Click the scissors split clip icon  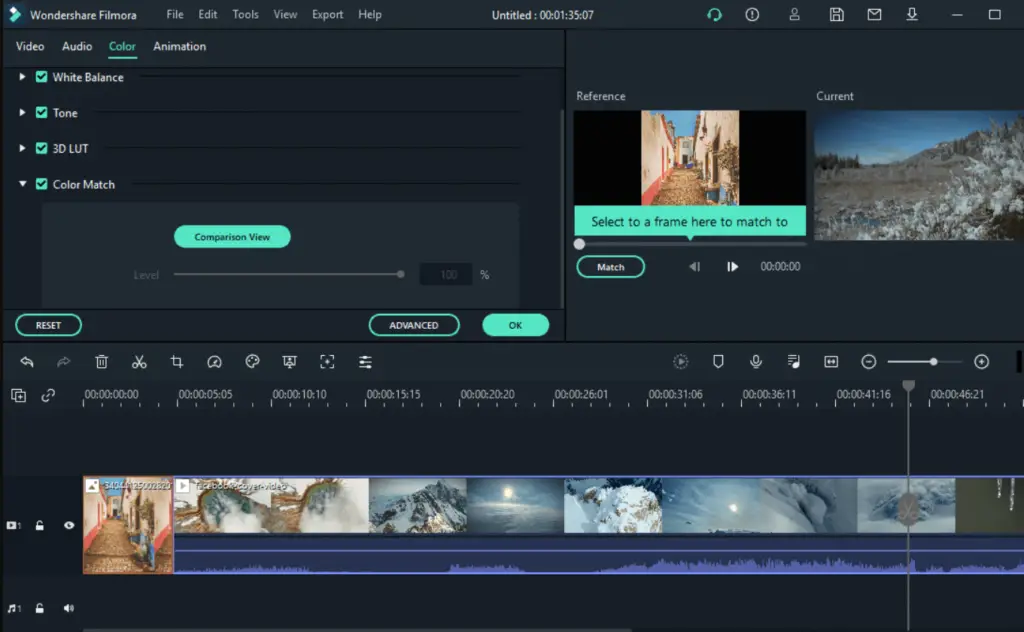[139, 362]
